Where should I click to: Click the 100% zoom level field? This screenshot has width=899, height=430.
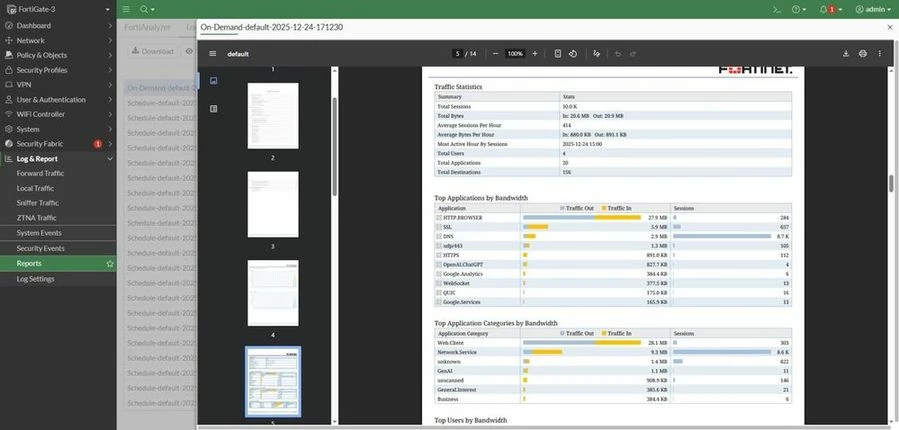click(x=515, y=54)
